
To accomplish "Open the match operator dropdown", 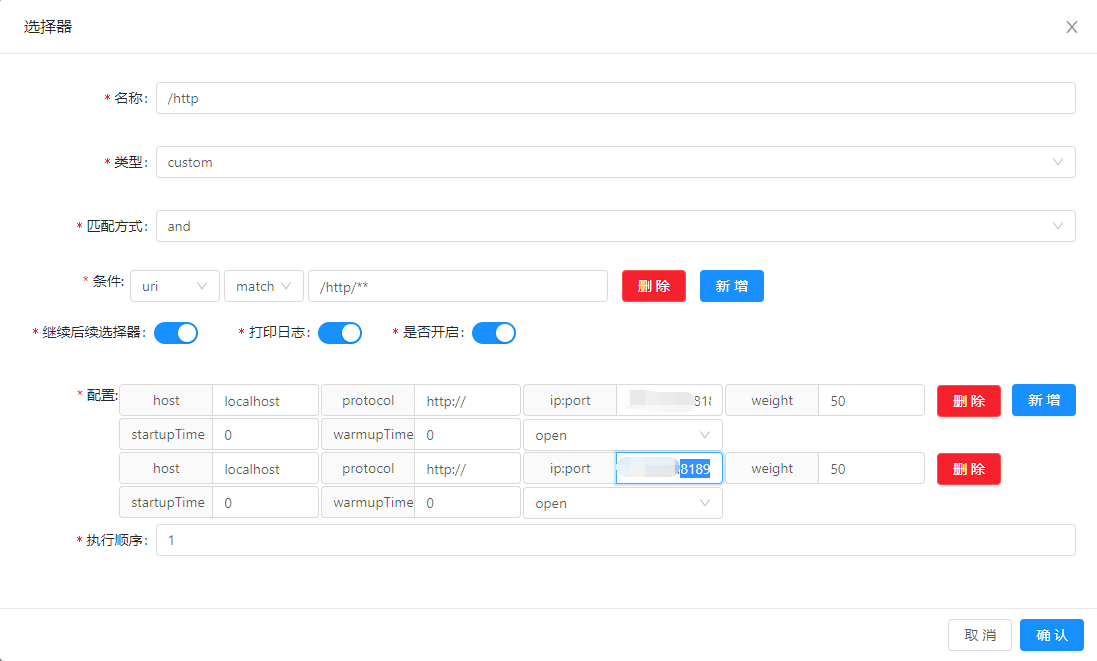I will (x=264, y=286).
